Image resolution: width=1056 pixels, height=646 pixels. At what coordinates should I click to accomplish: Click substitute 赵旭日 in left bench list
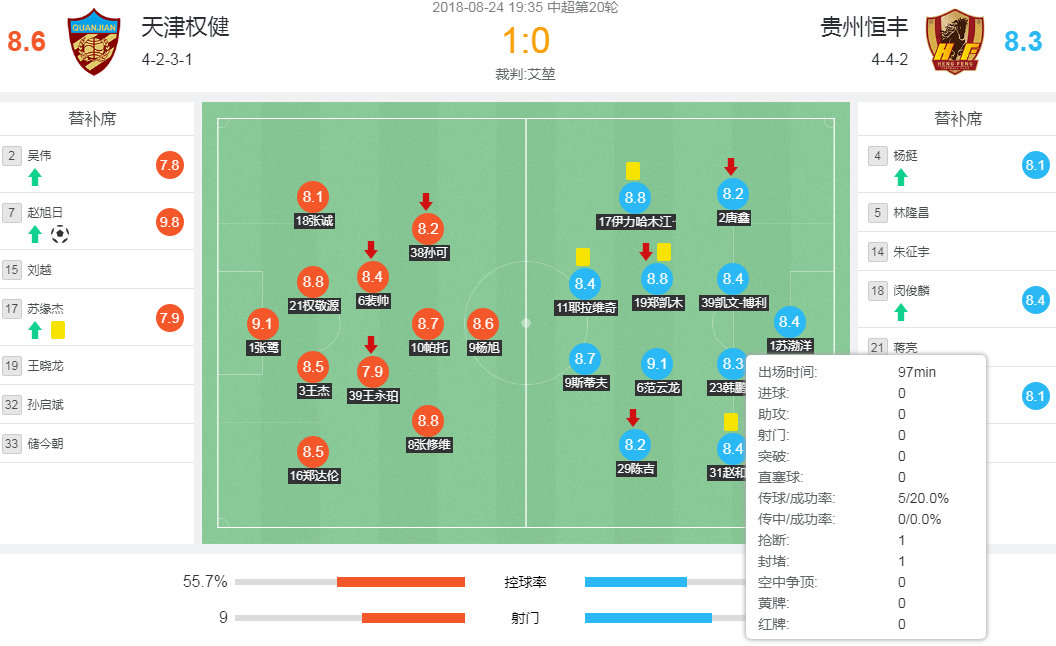[x=46, y=212]
